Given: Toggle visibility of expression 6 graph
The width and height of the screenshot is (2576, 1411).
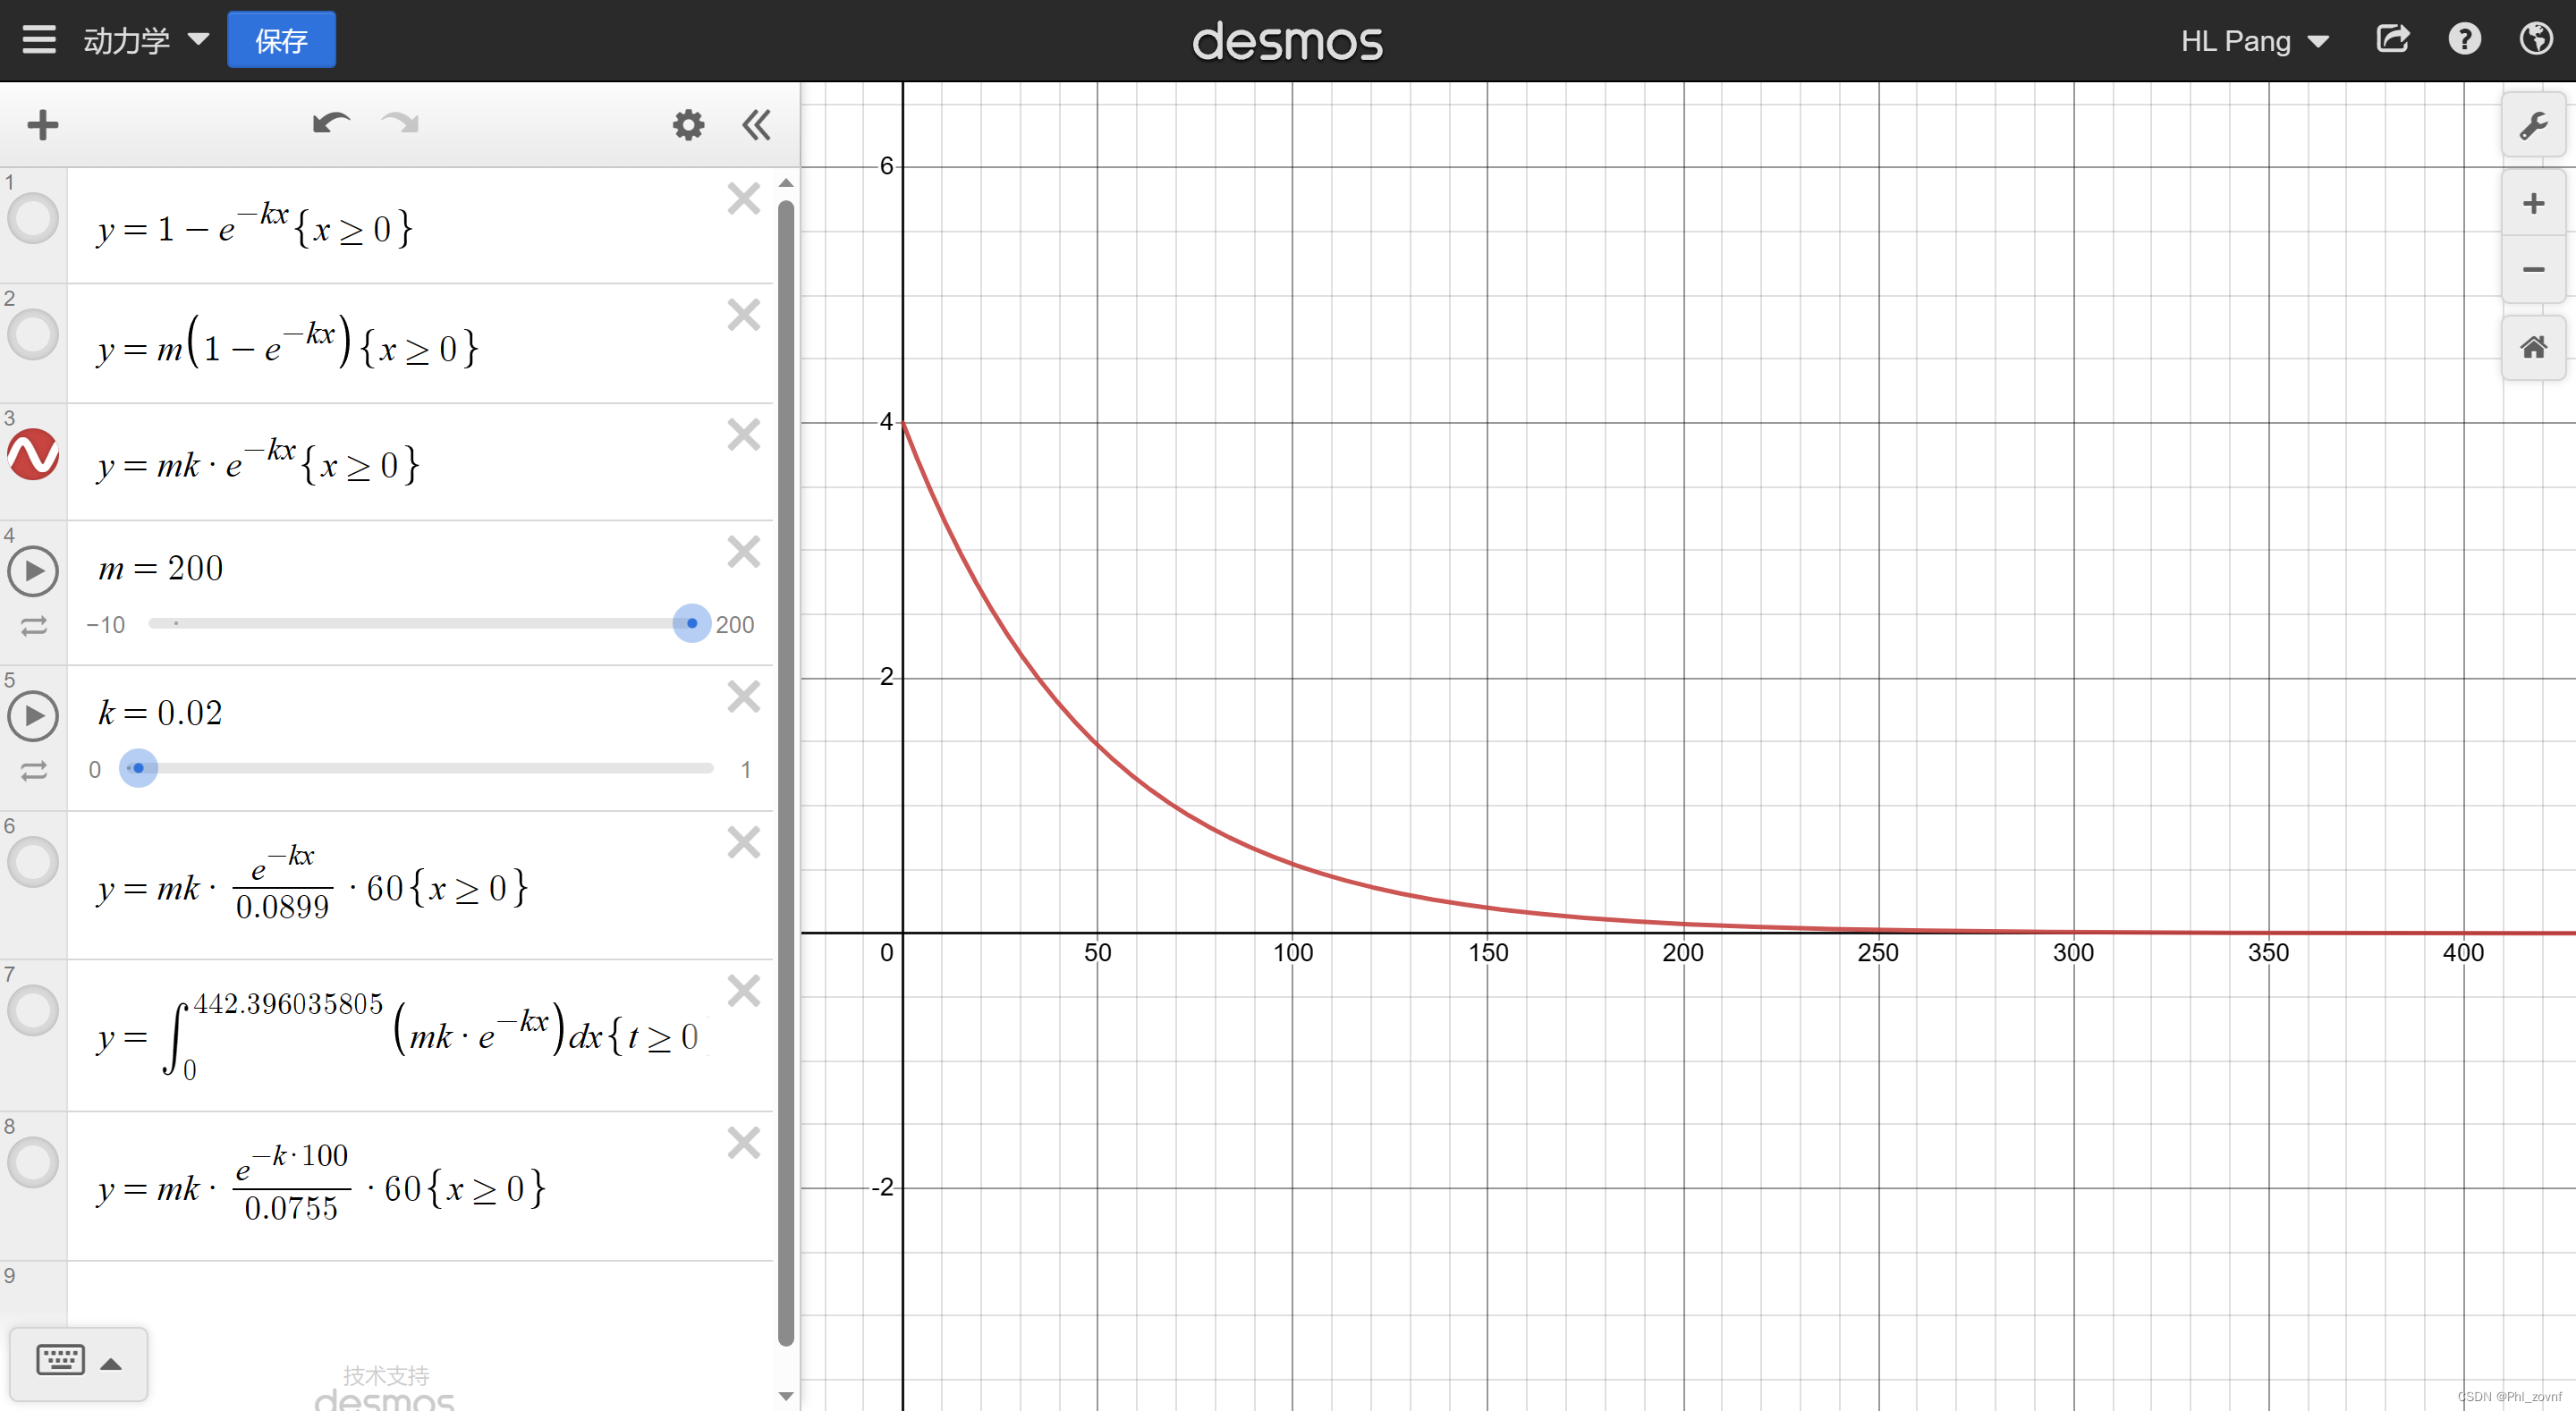Looking at the screenshot, I should tap(33, 862).
